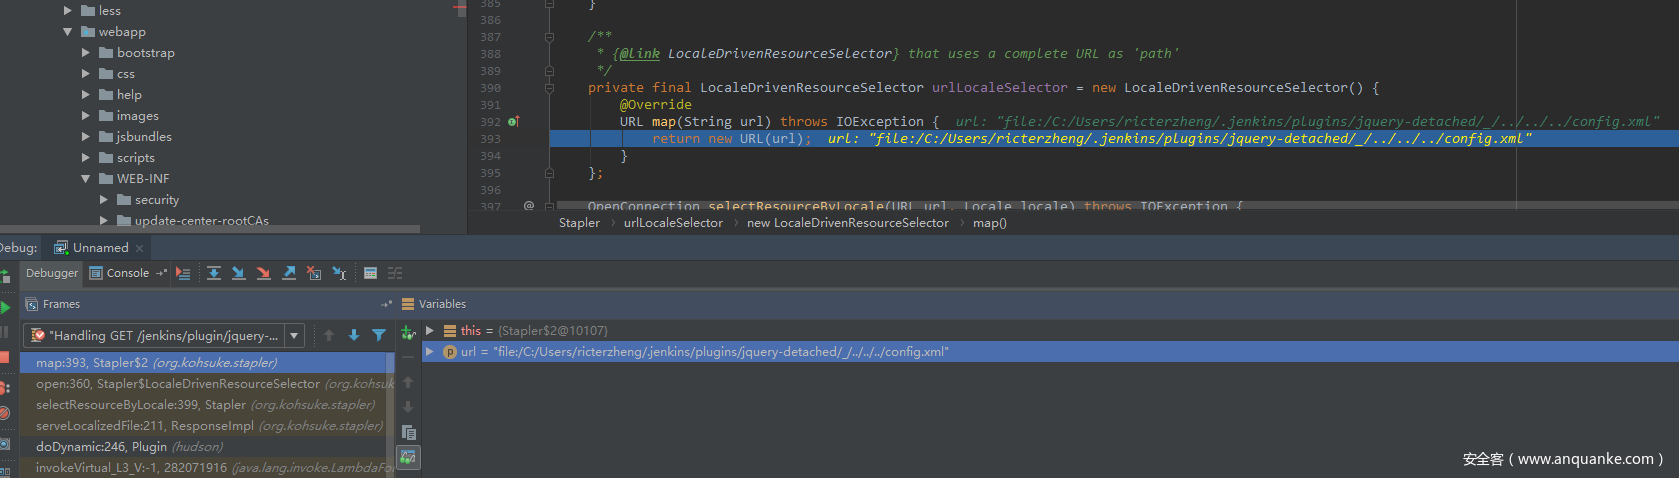Toggle fold marker at line 390
The image size is (1679, 478).
[549, 88]
